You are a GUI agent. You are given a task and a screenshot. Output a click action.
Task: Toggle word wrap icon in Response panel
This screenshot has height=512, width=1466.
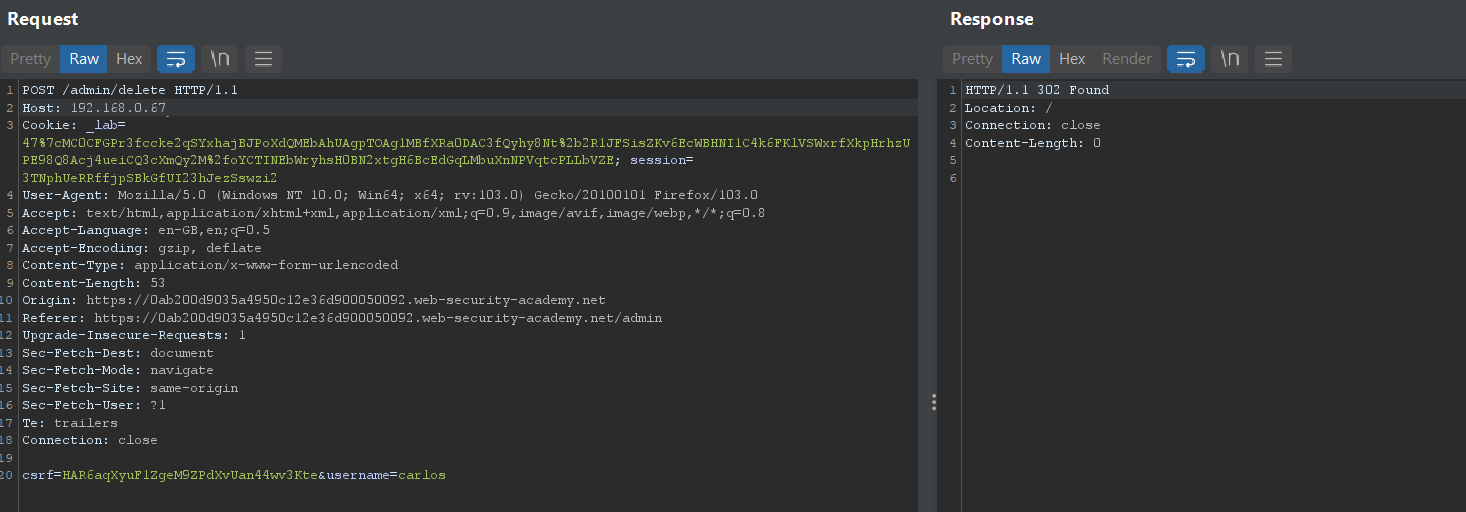pos(1186,59)
